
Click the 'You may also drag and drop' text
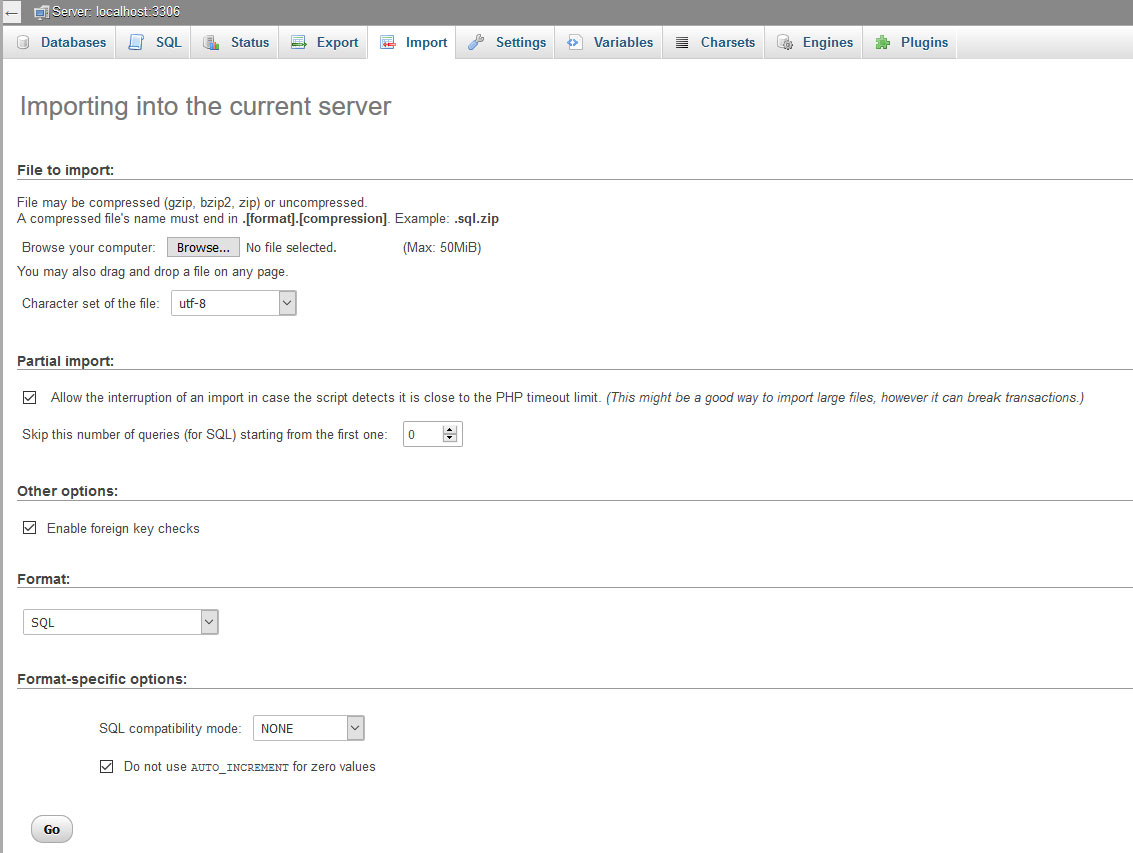click(152, 272)
